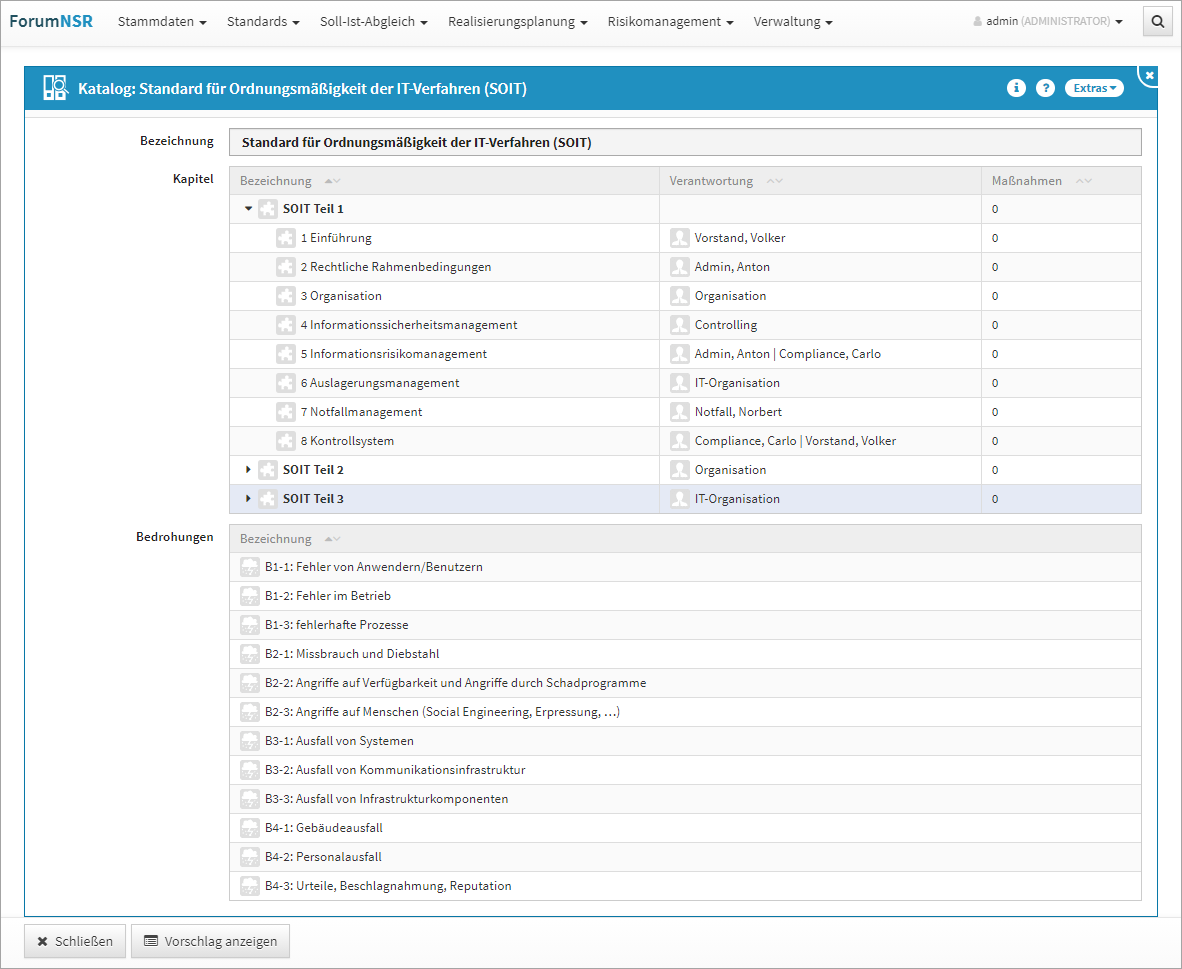
Task: Click puzzle icon next to 1 Einführung
Action: [285, 238]
